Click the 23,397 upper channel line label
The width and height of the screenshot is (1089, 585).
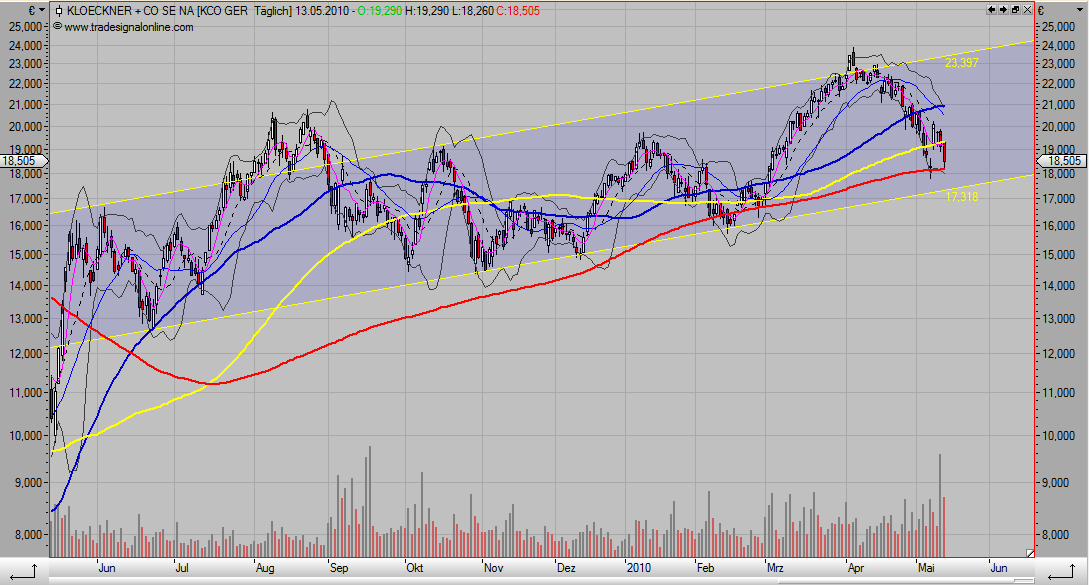(961, 63)
